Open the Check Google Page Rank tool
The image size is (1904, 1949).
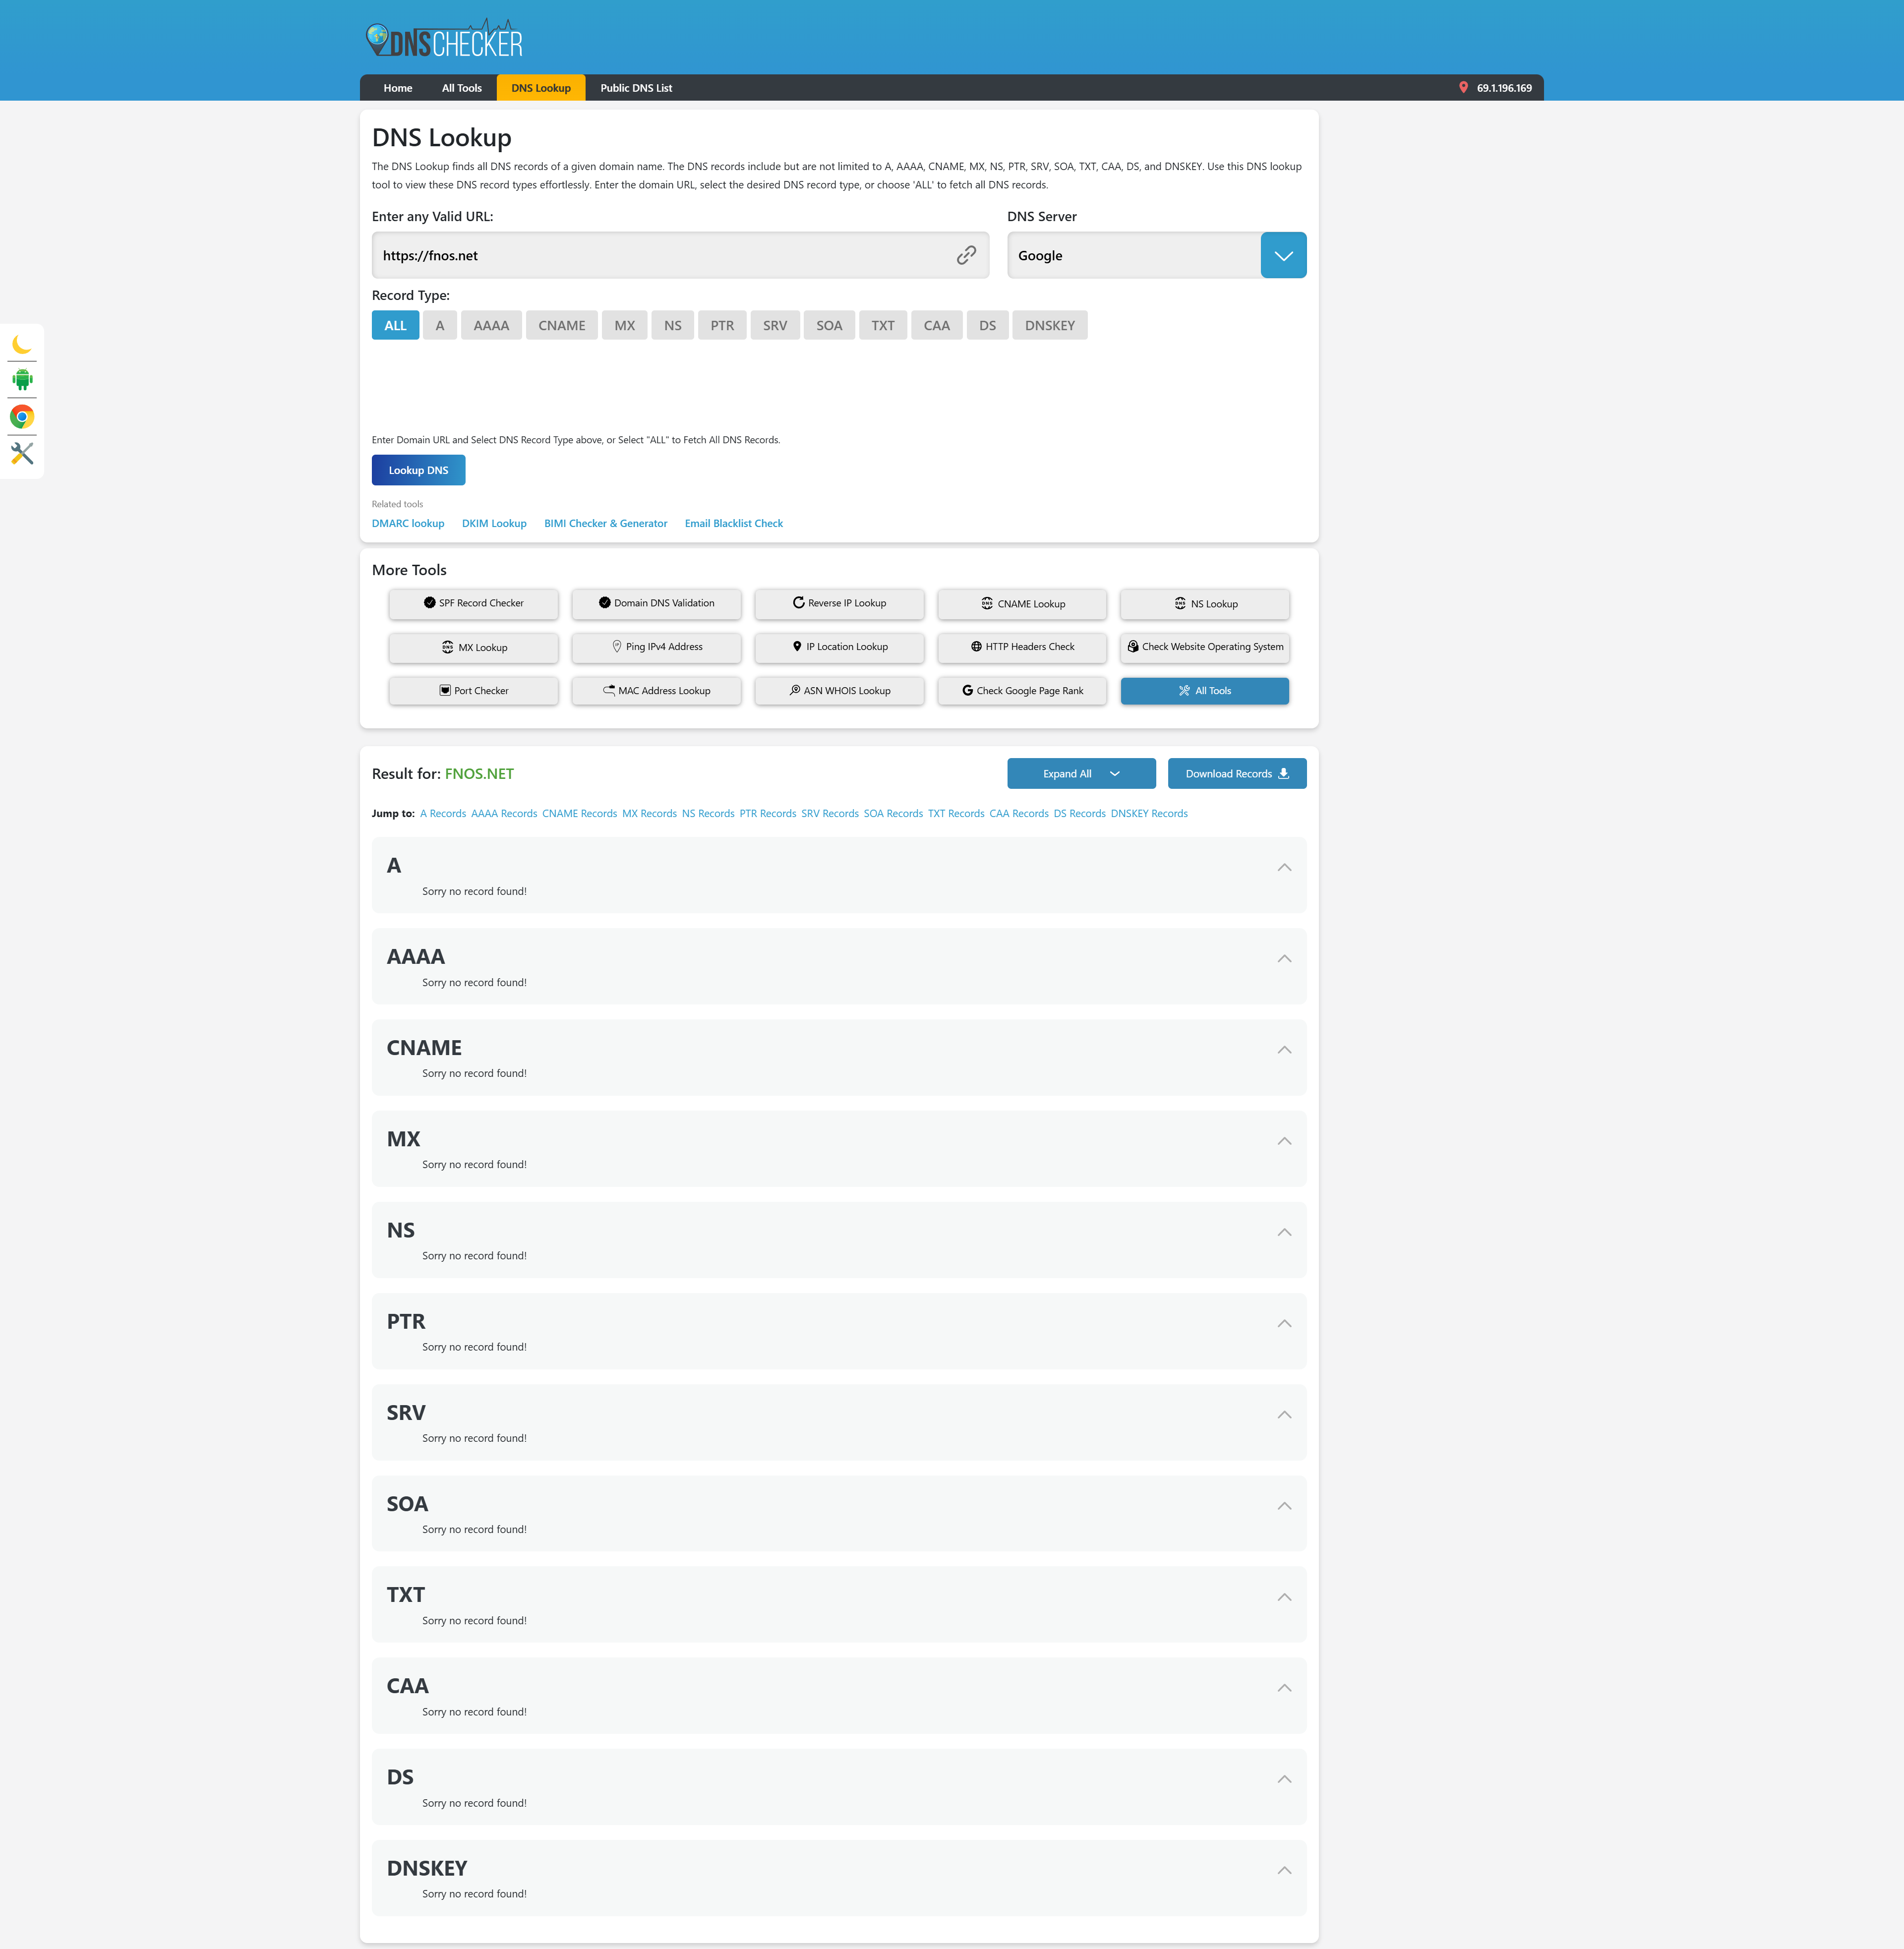[1022, 690]
